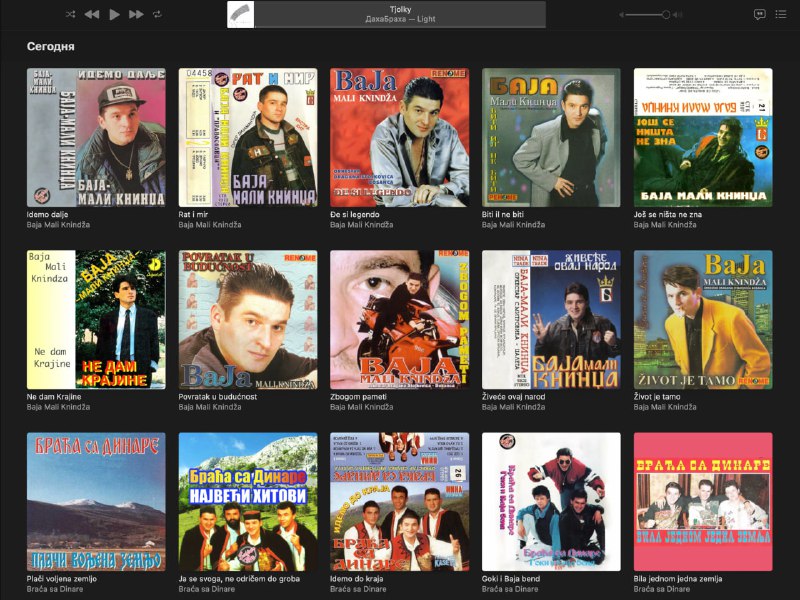Click Braća sa Dinare under Plači voljena zemljo
800x600 pixels.
click(55, 589)
